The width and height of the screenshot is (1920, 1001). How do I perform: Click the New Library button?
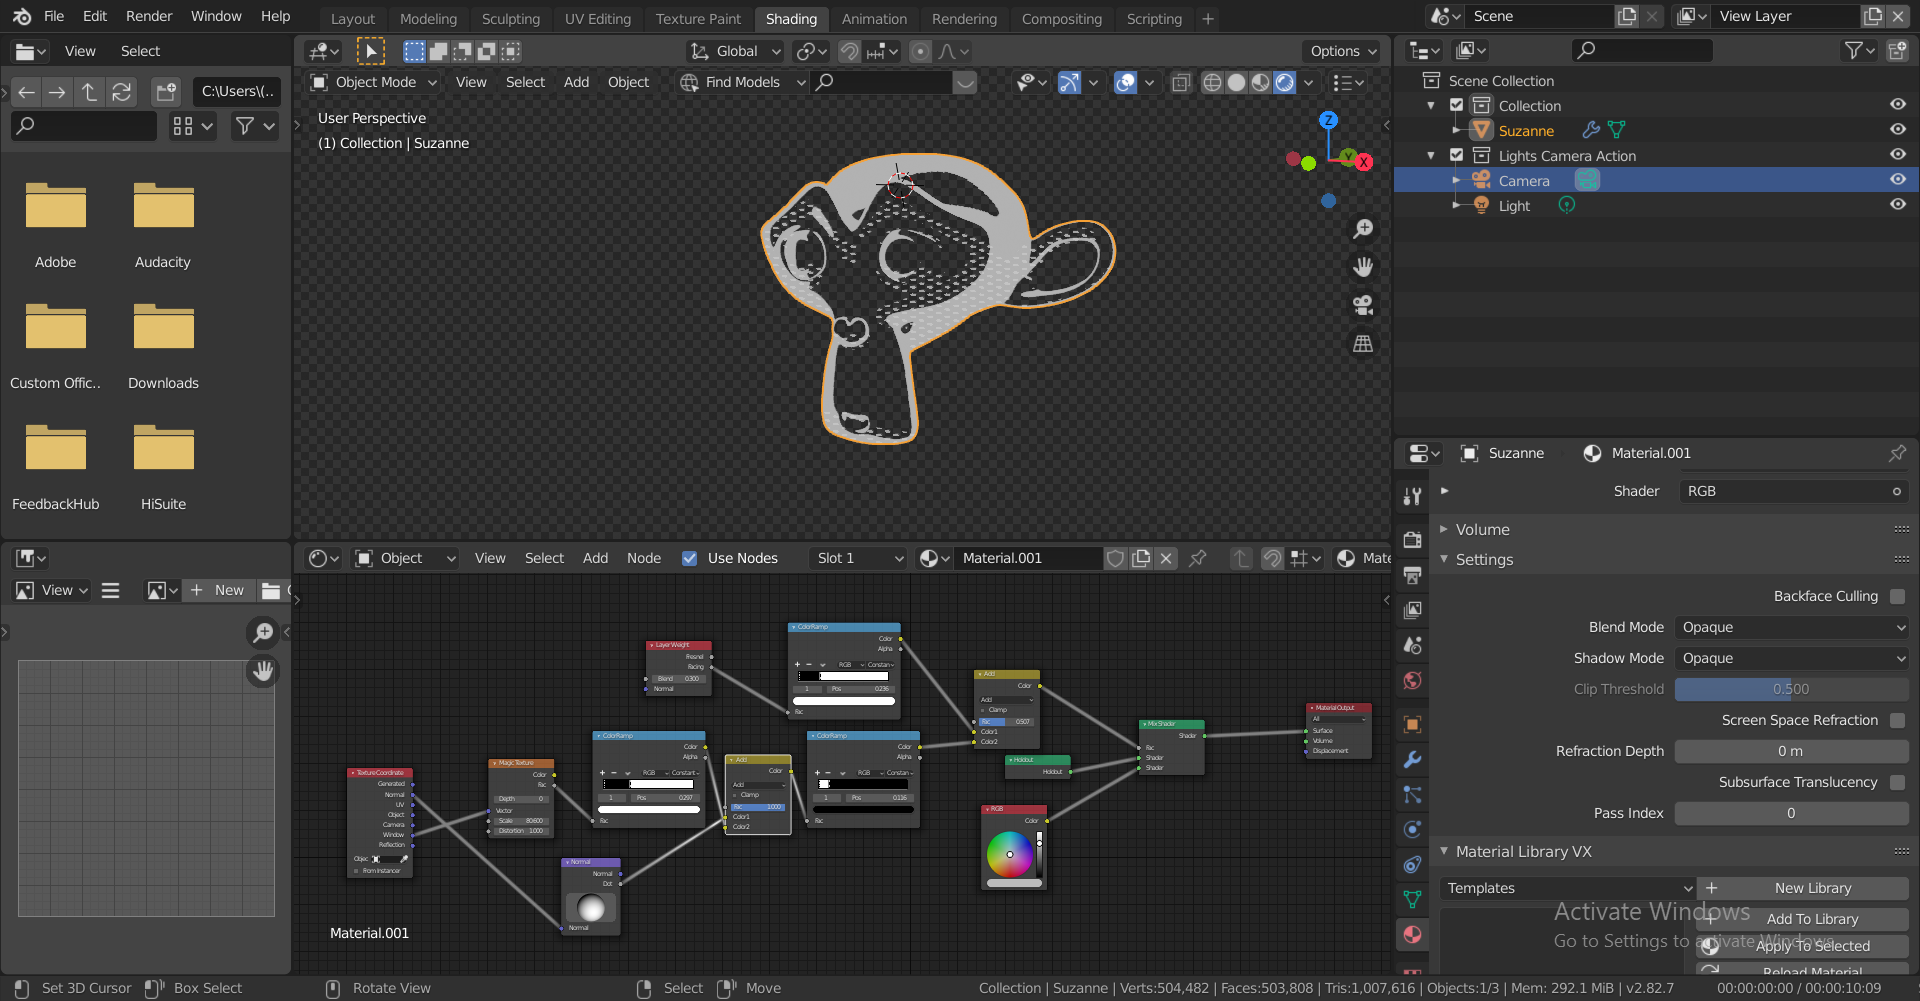(x=1812, y=888)
